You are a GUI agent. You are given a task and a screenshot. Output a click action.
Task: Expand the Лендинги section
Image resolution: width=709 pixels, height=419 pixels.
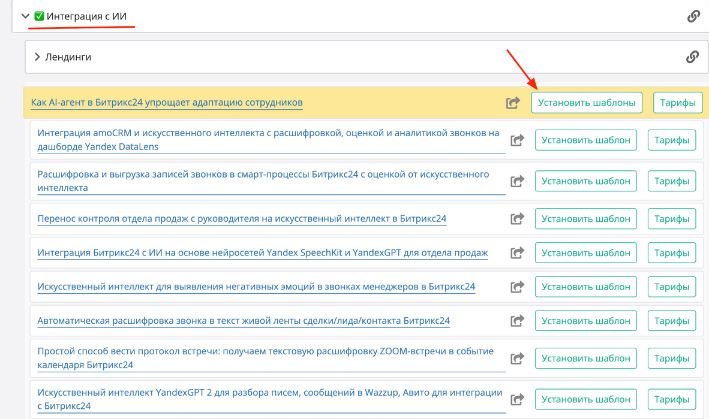pos(36,58)
